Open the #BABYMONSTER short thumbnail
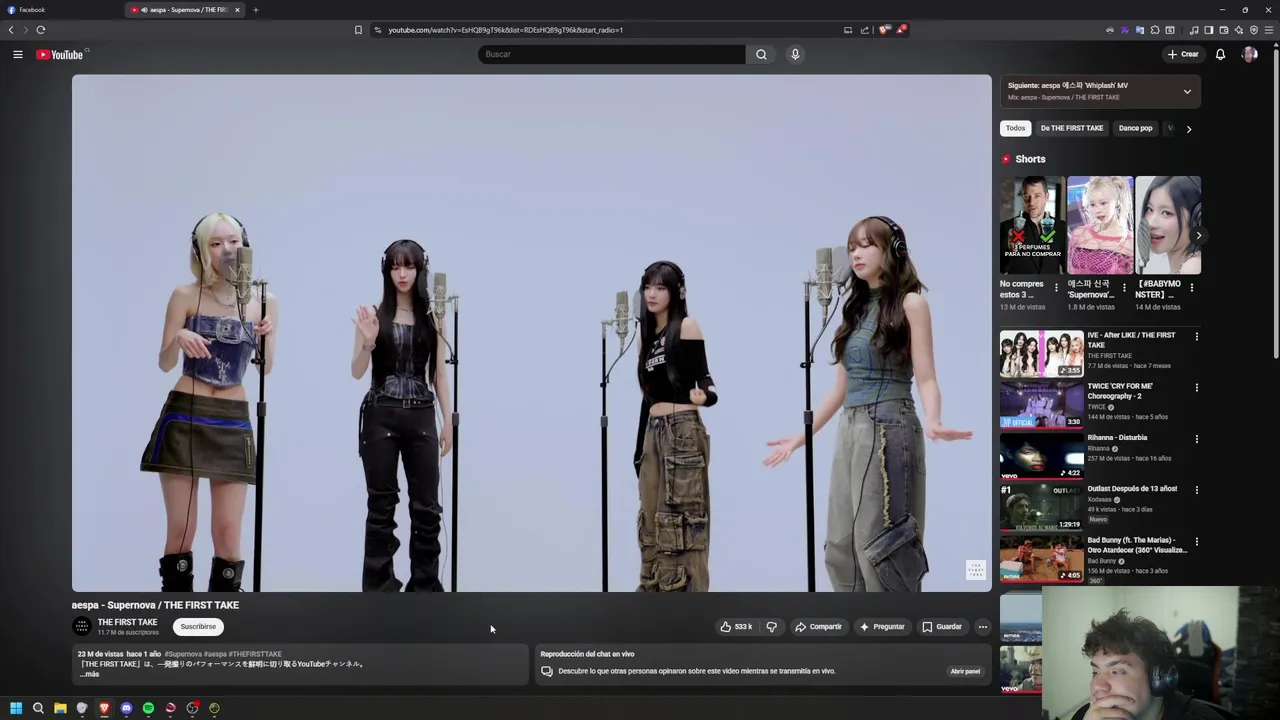This screenshot has width=1280, height=720. click(1168, 225)
